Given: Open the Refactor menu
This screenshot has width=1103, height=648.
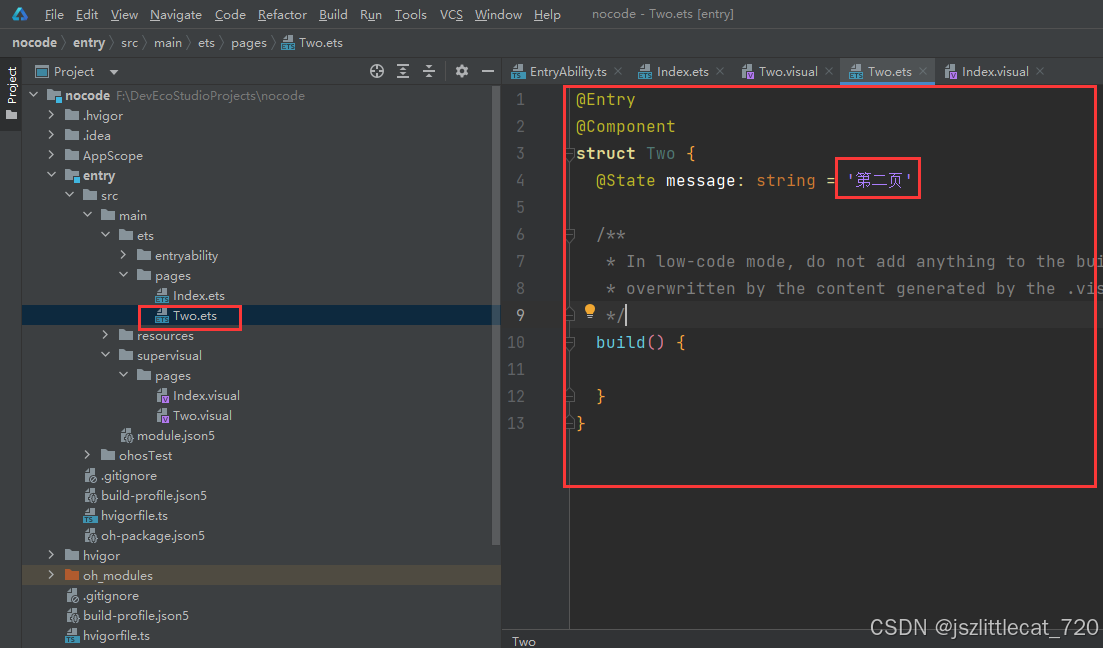Looking at the screenshot, I should [282, 14].
